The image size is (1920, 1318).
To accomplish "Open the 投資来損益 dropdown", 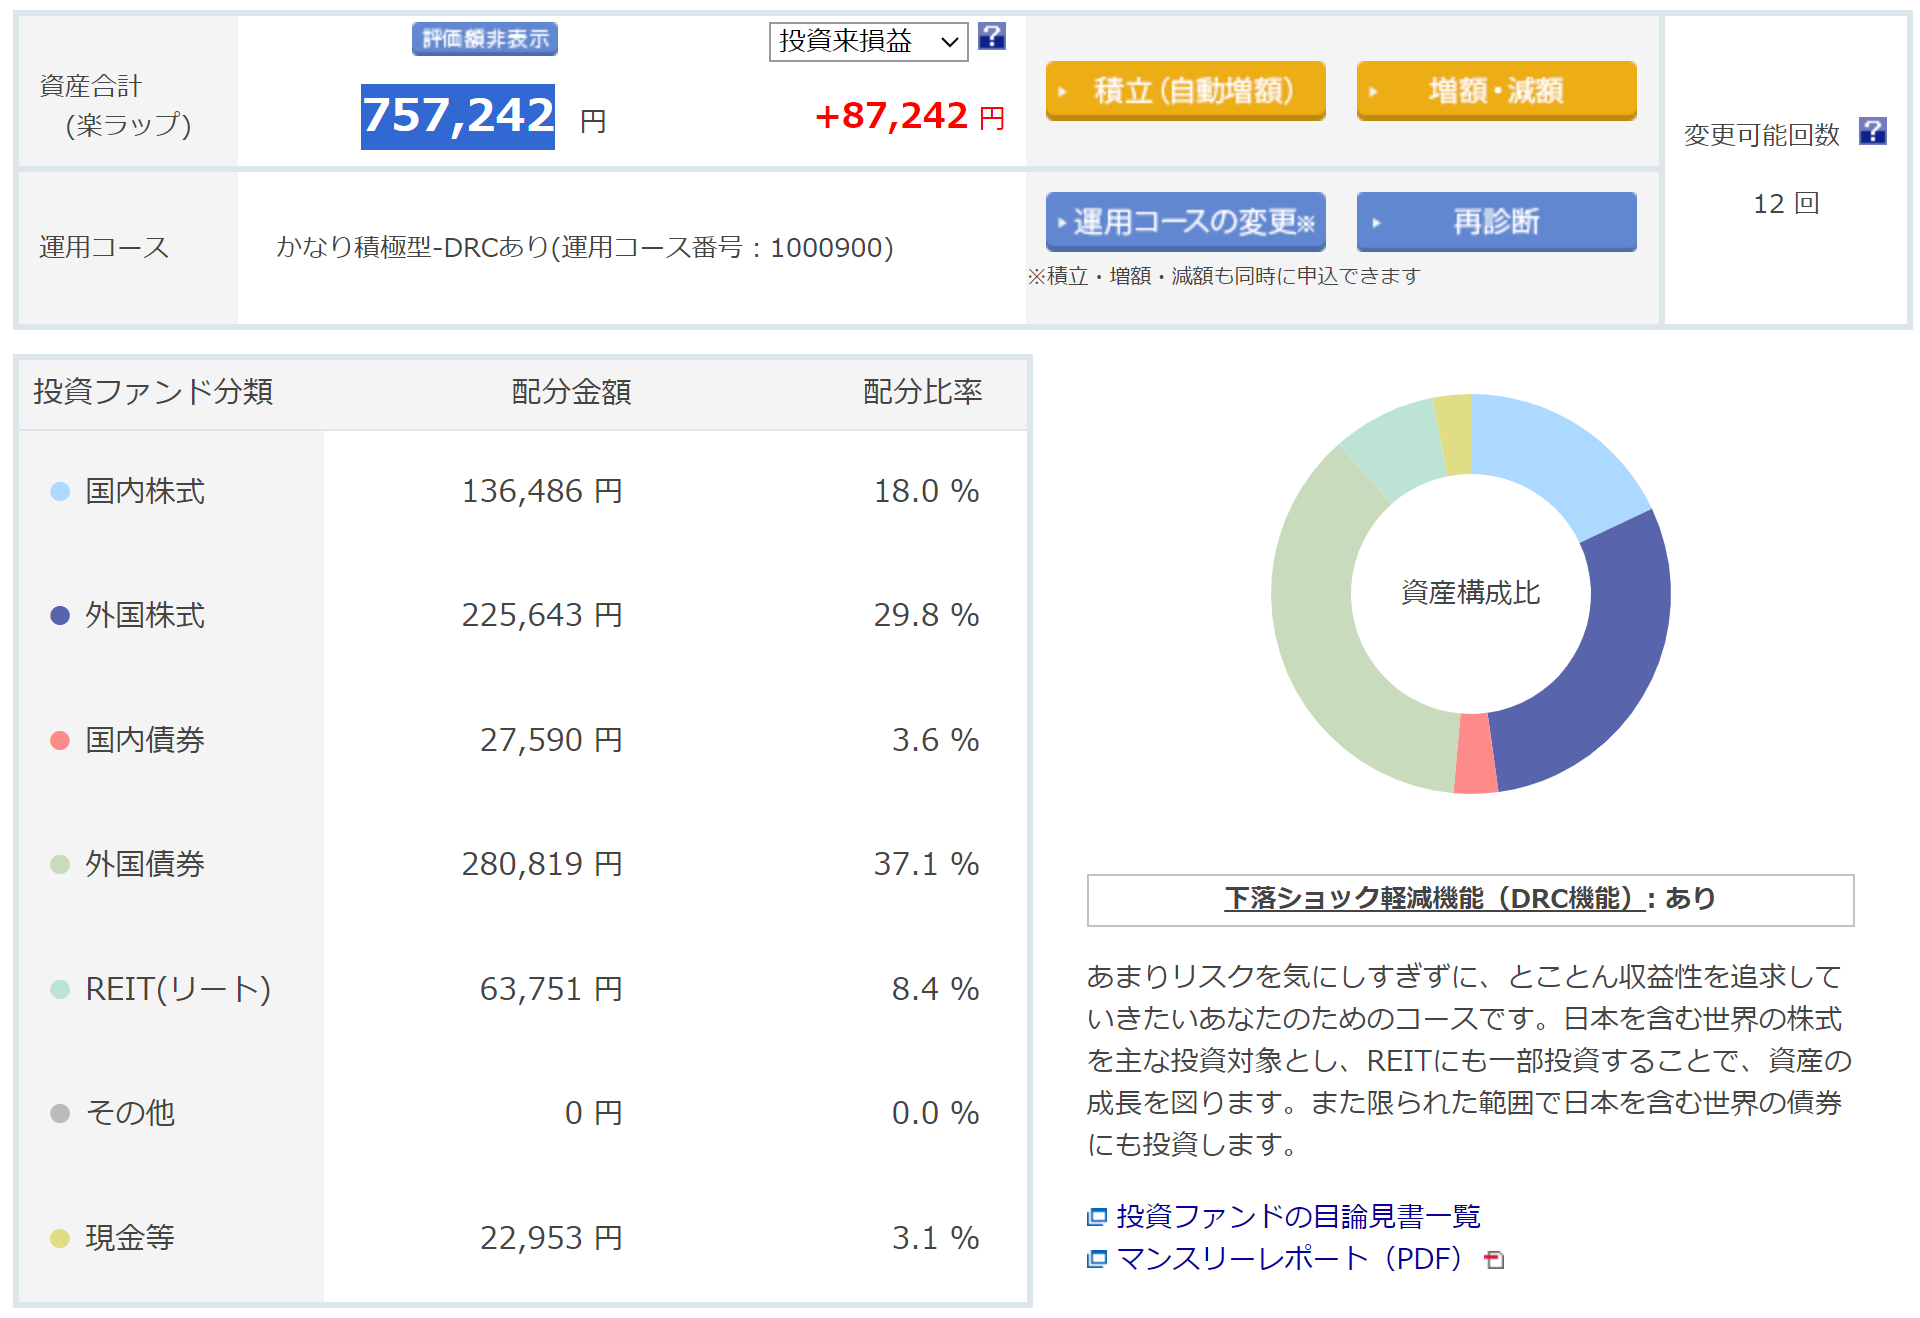I will (x=867, y=41).
